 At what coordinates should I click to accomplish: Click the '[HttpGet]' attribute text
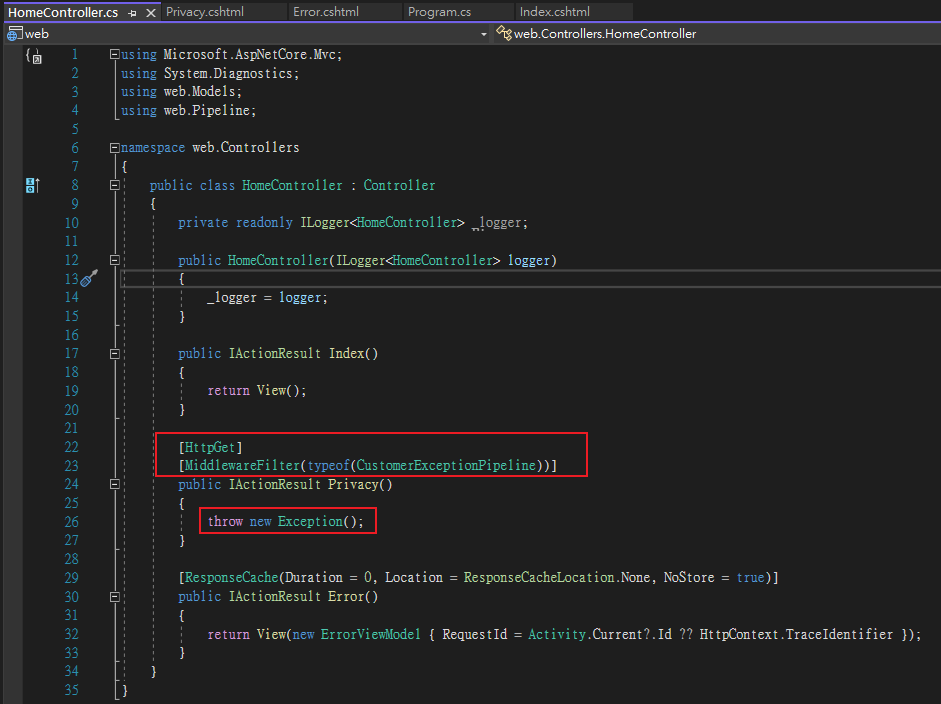[210, 447]
